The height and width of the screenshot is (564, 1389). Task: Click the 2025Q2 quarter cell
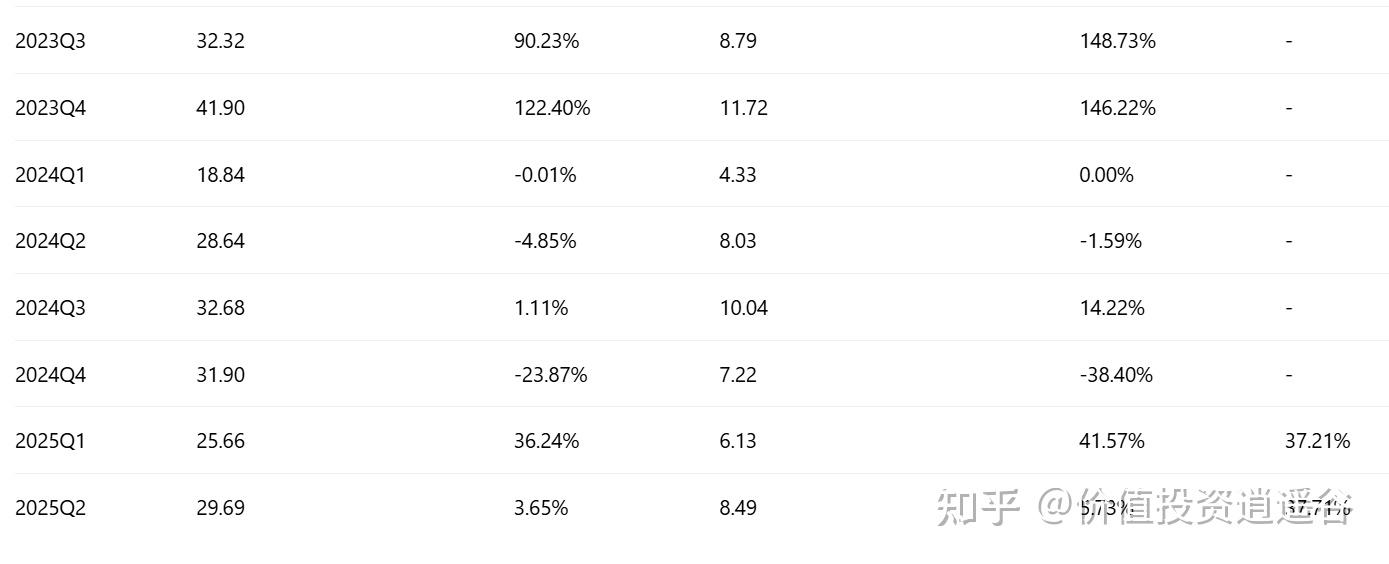(50, 508)
